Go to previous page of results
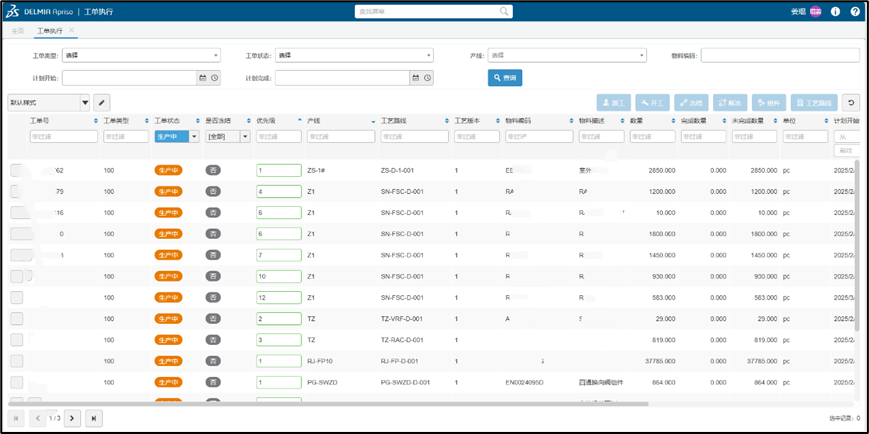The height and width of the screenshot is (434, 869). pyautogui.click(x=38, y=418)
